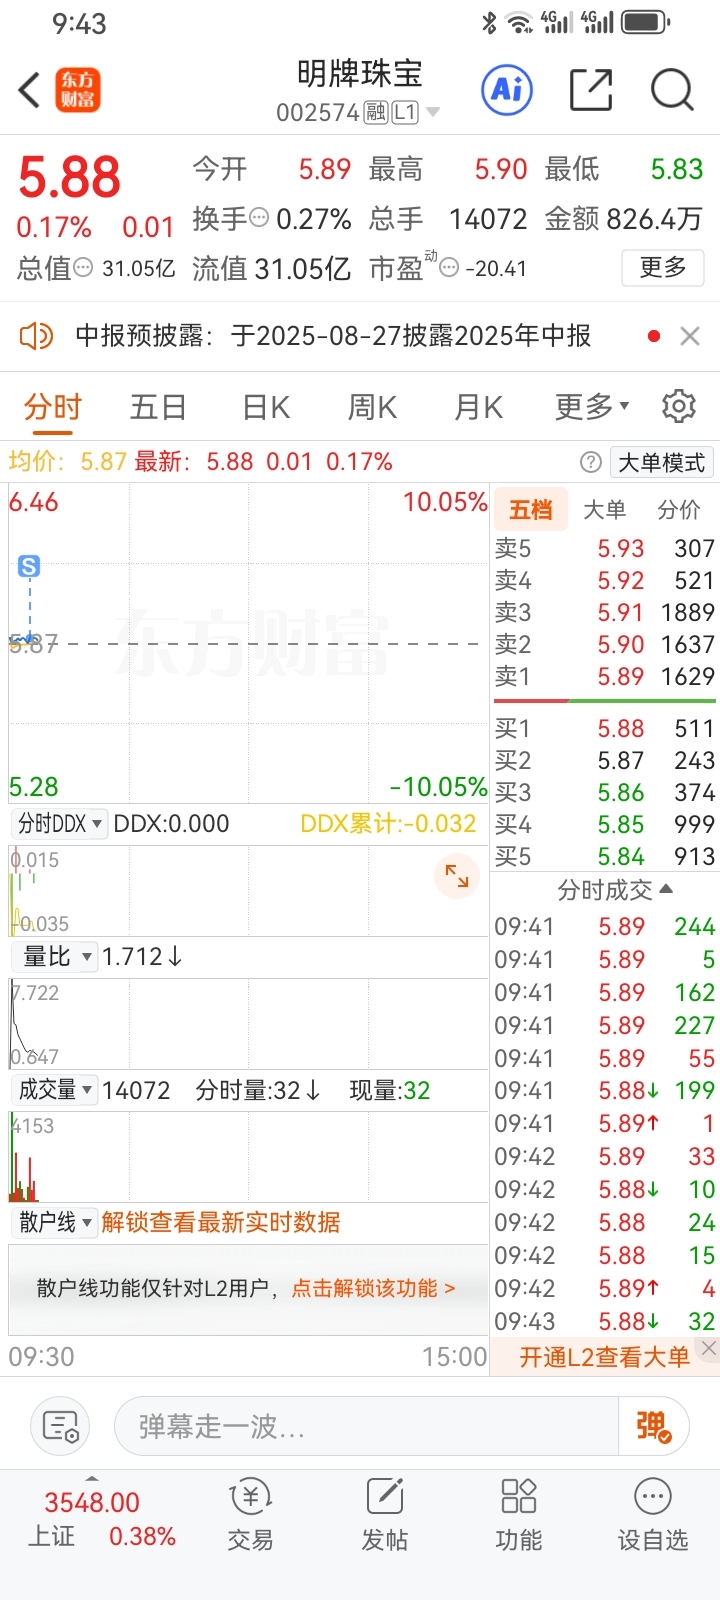This screenshot has width=720, height=1600.
Task: Select the 五档 order book tab
Action: (531, 510)
